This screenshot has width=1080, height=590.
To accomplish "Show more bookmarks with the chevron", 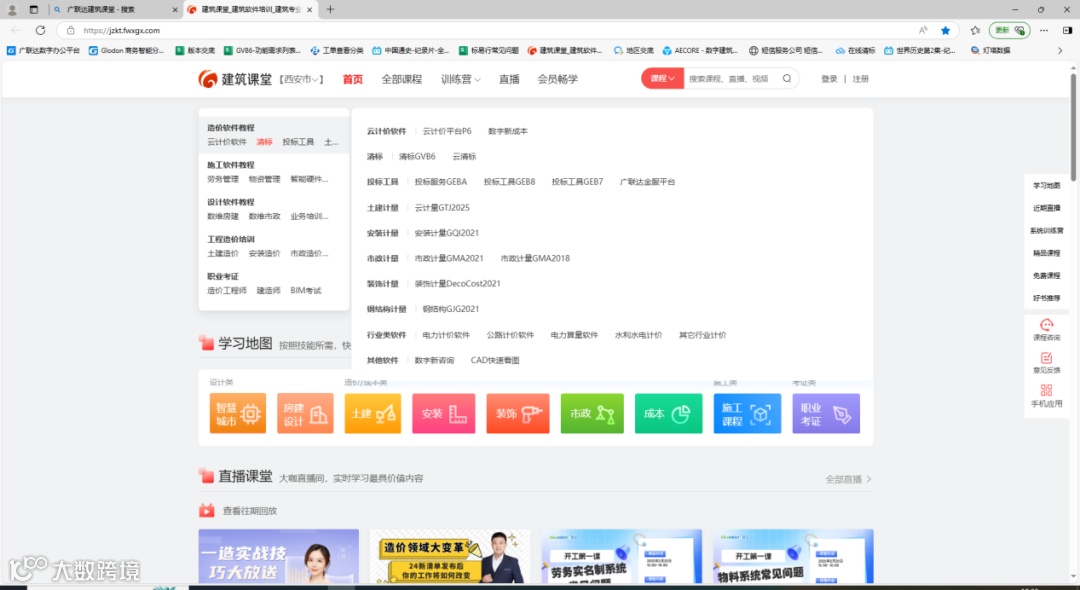I will (x=1060, y=50).
